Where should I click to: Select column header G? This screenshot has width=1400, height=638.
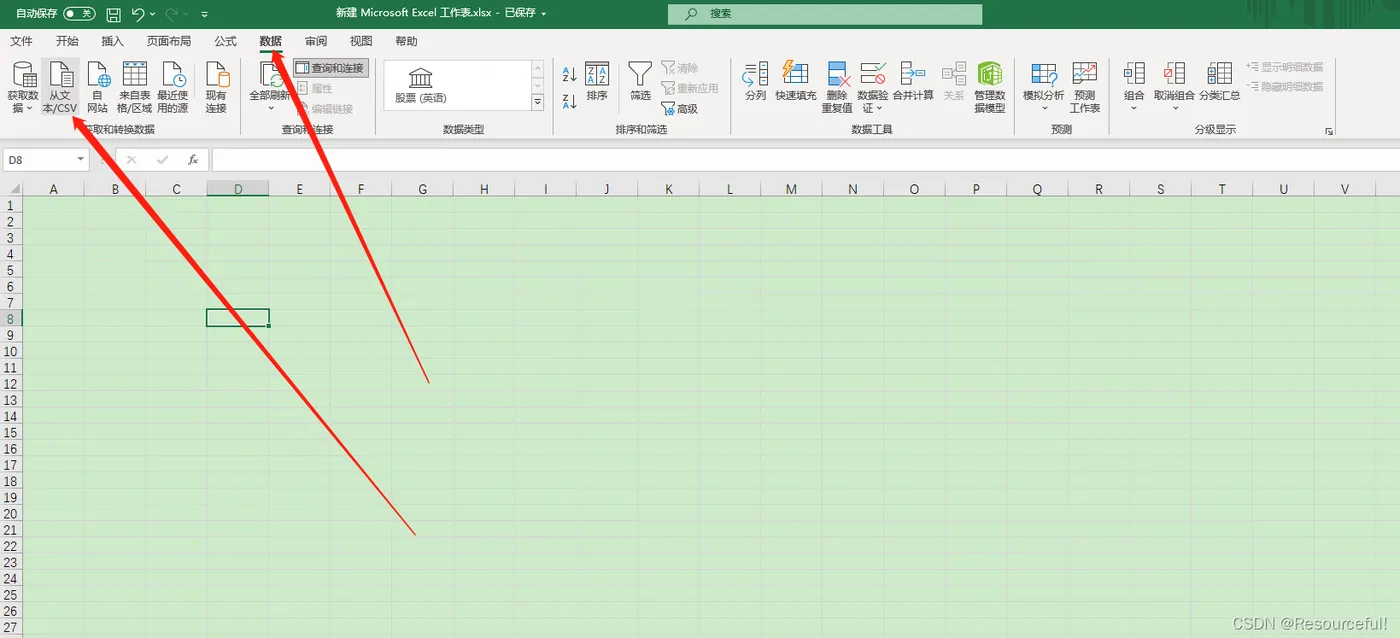[423, 189]
